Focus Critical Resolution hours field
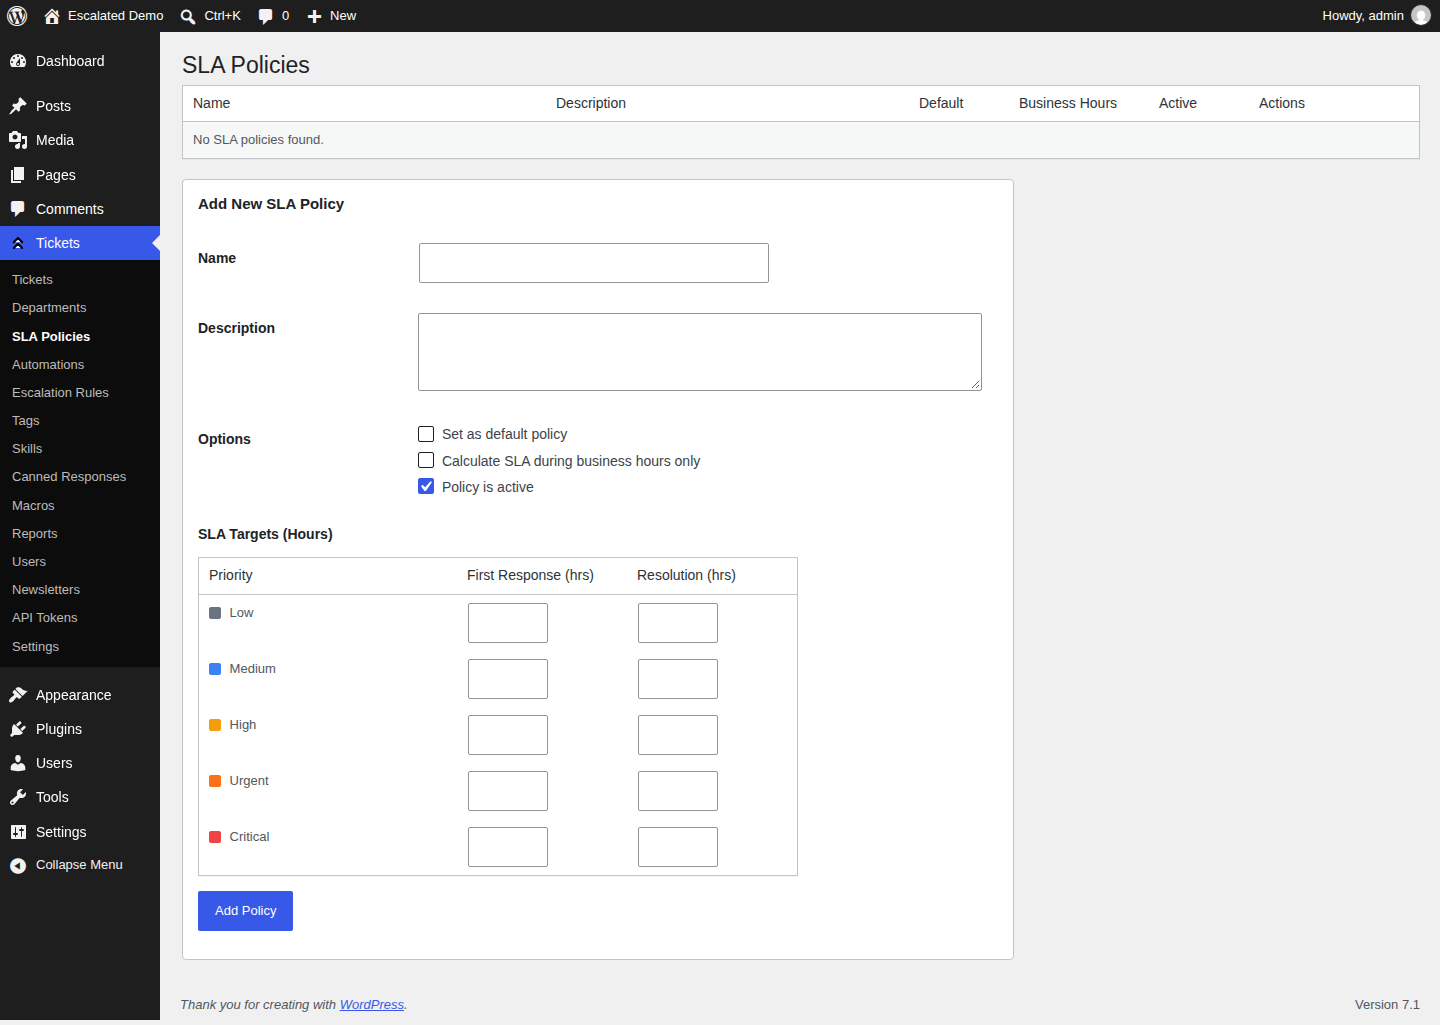This screenshot has width=1440, height=1025. point(678,847)
